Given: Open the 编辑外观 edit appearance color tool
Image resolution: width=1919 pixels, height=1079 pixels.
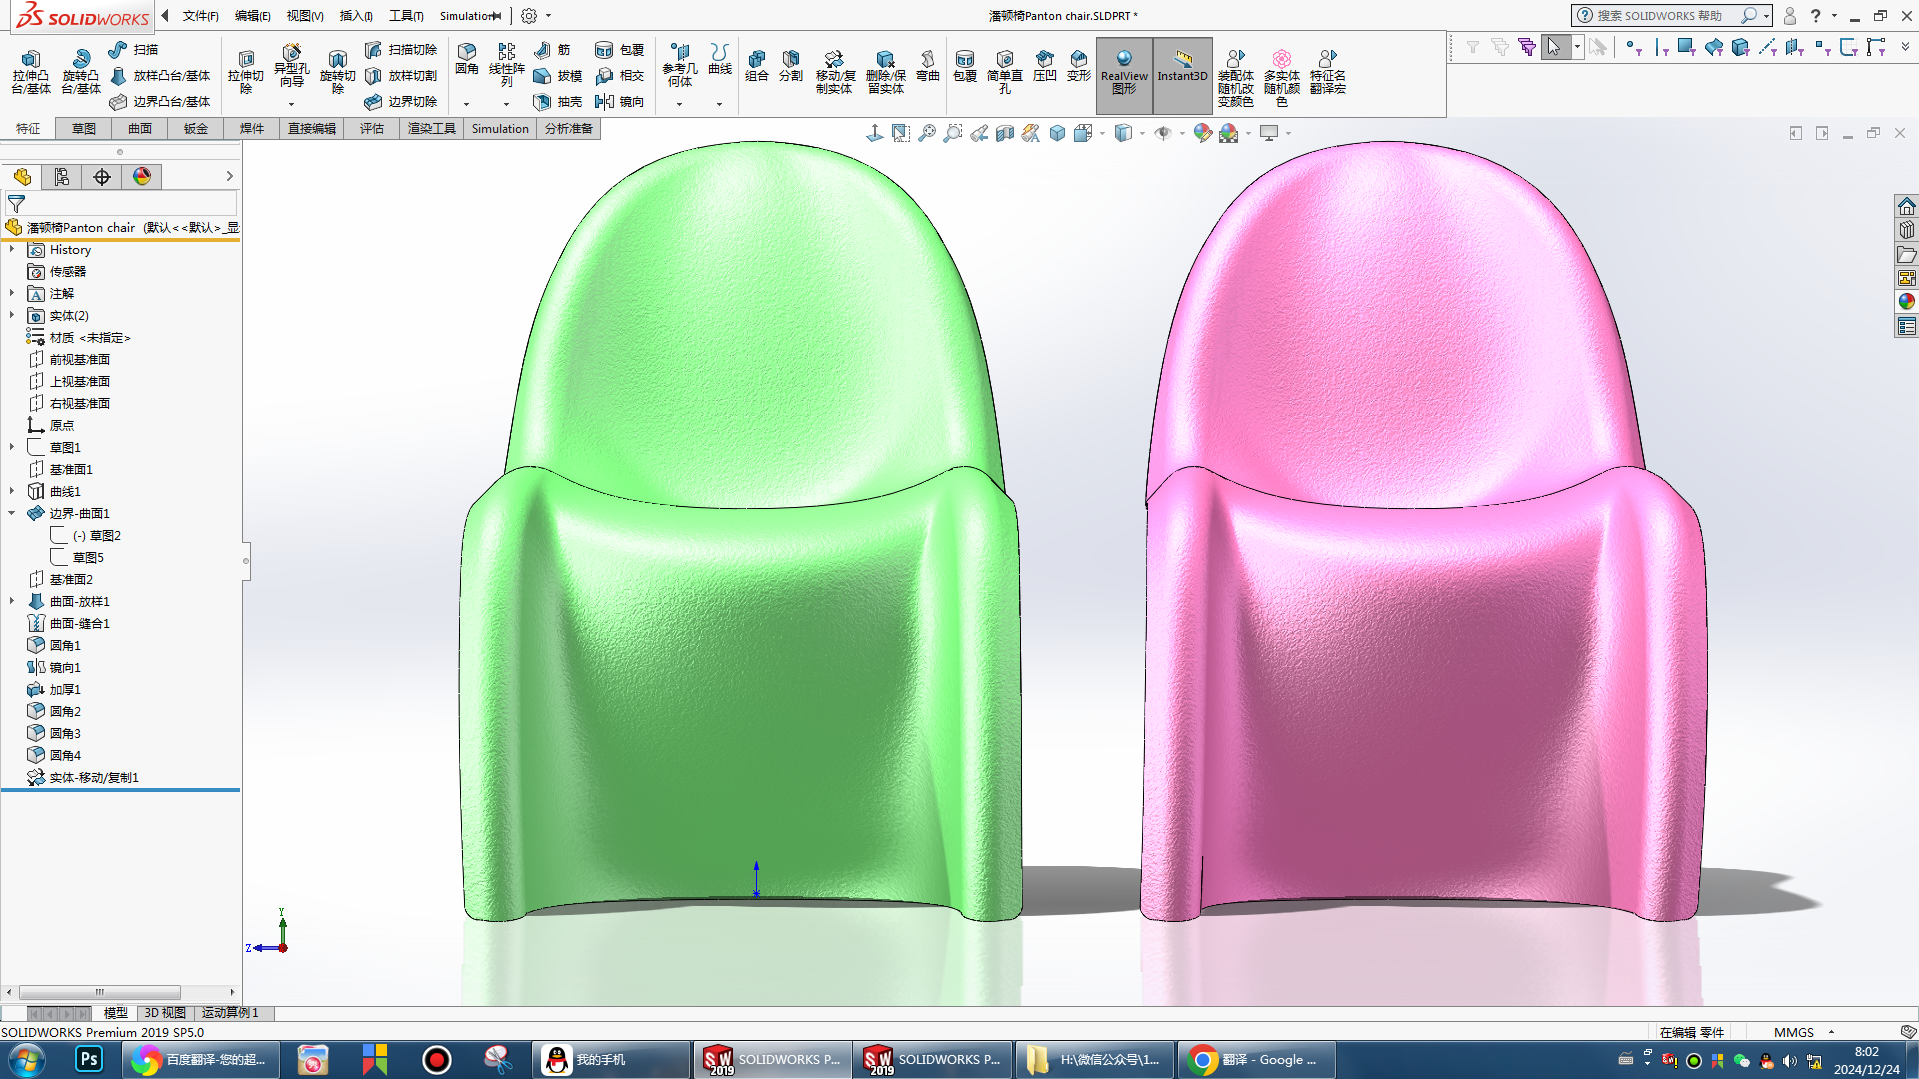Looking at the screenshot, I should click(1202, 132).
